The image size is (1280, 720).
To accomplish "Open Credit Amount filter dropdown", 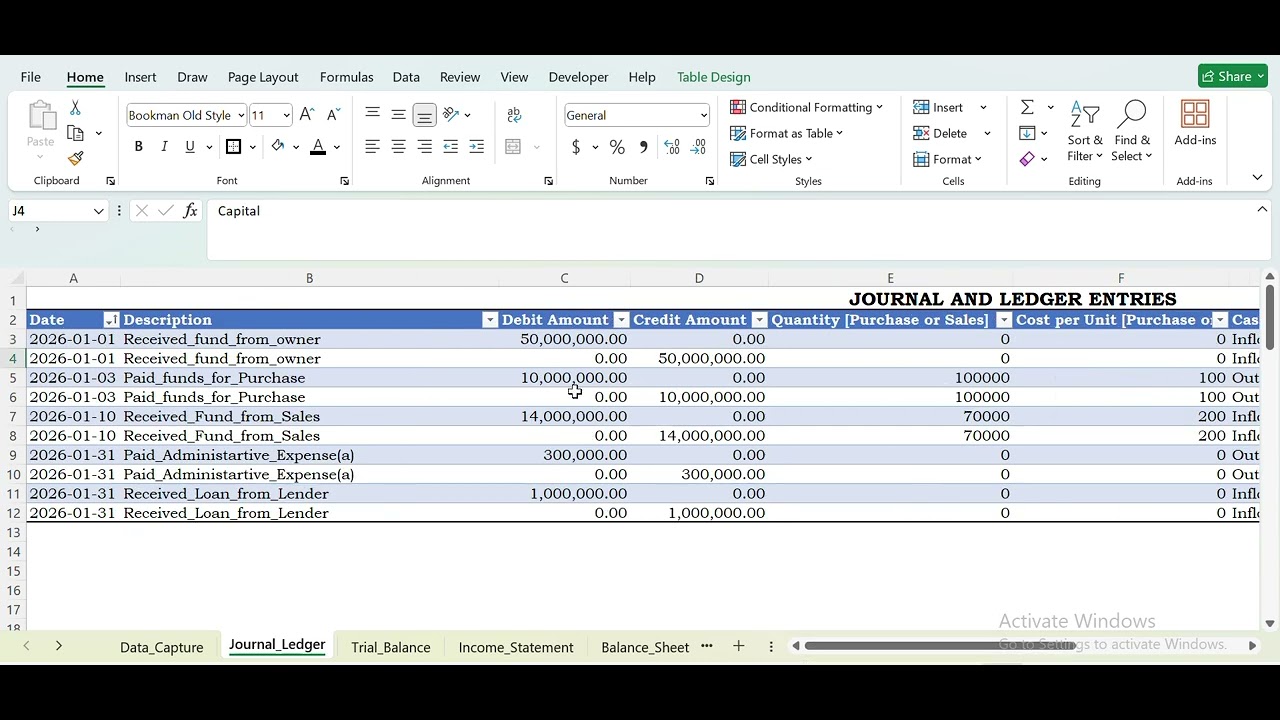I will tap(759, 320).
